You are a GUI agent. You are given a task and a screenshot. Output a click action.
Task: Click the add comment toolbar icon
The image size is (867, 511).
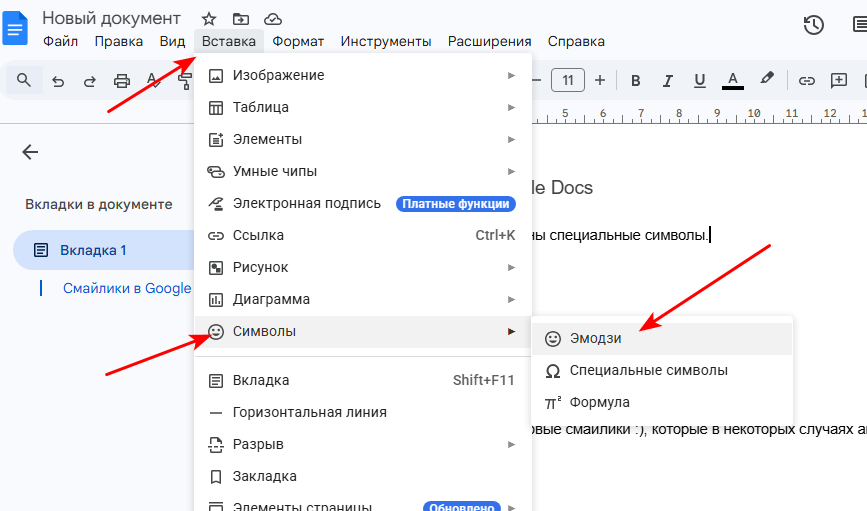click(x=839, y=81)
